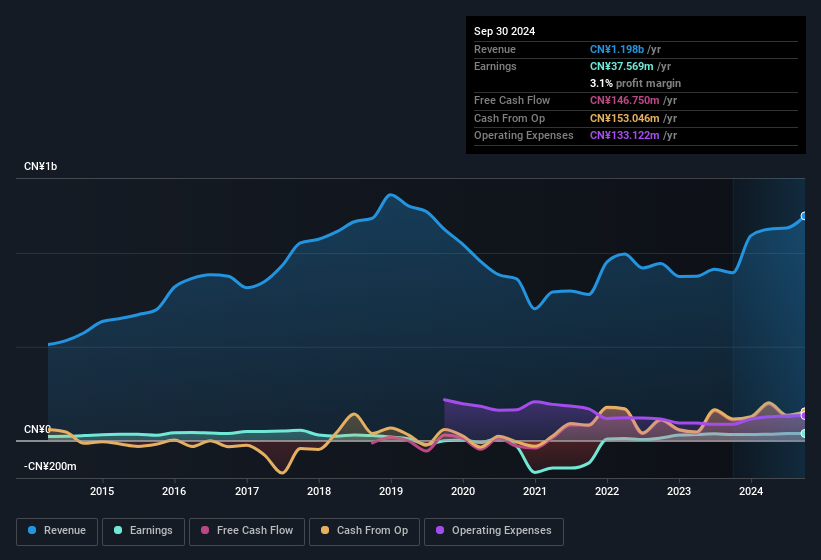
Task: Click the purple Operating Expenses legend dot
Action: click(x=440, y=530)
